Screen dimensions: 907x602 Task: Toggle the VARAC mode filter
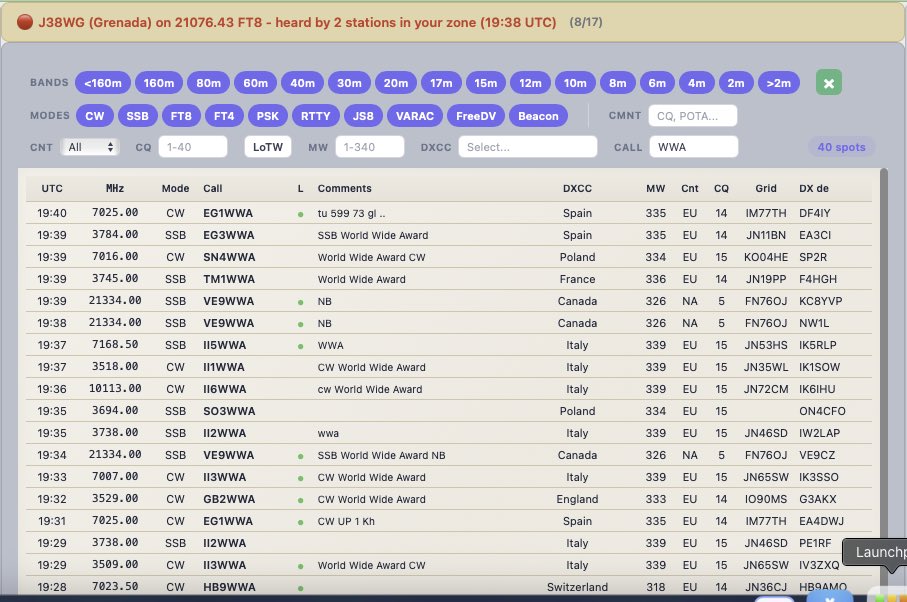[415, 116]
